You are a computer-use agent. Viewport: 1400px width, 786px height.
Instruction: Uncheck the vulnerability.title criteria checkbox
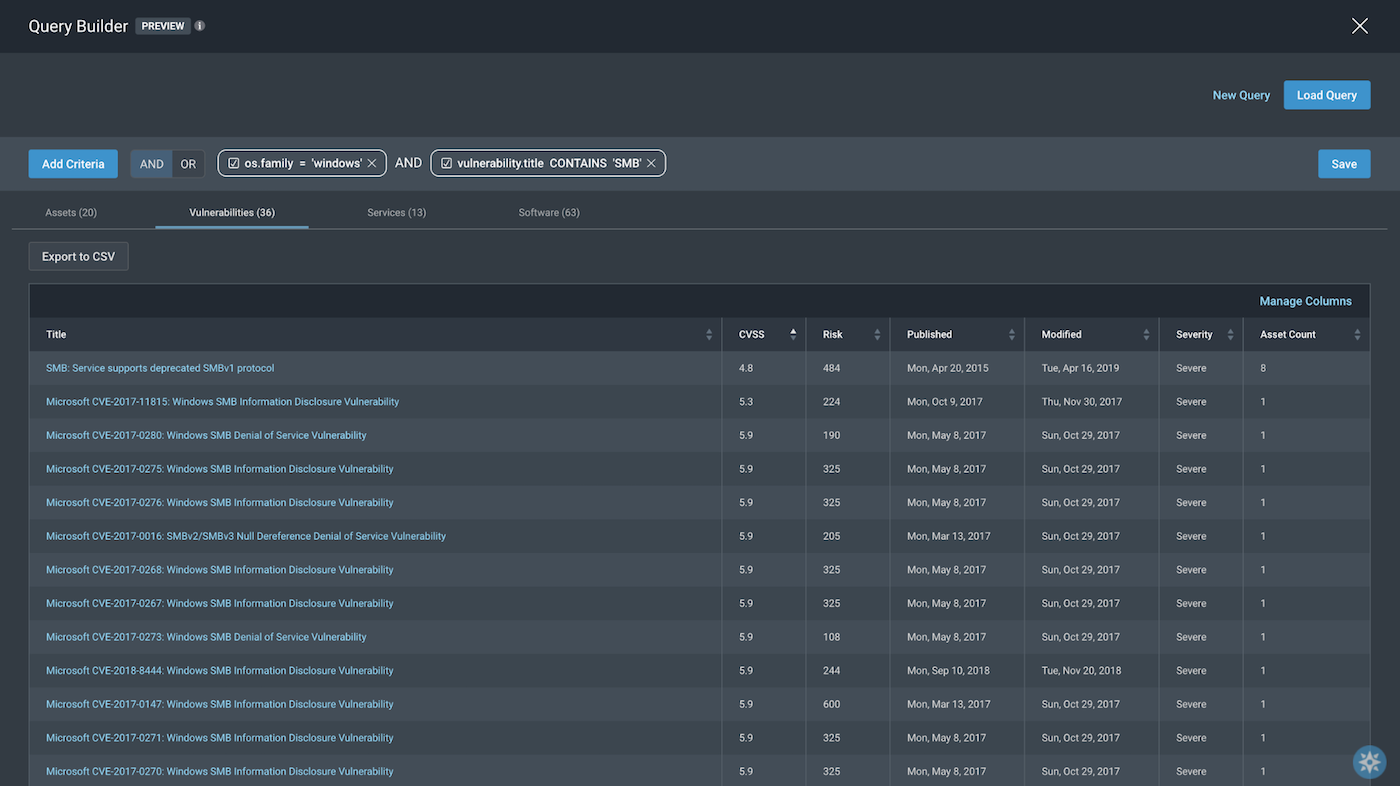[447, 163]
